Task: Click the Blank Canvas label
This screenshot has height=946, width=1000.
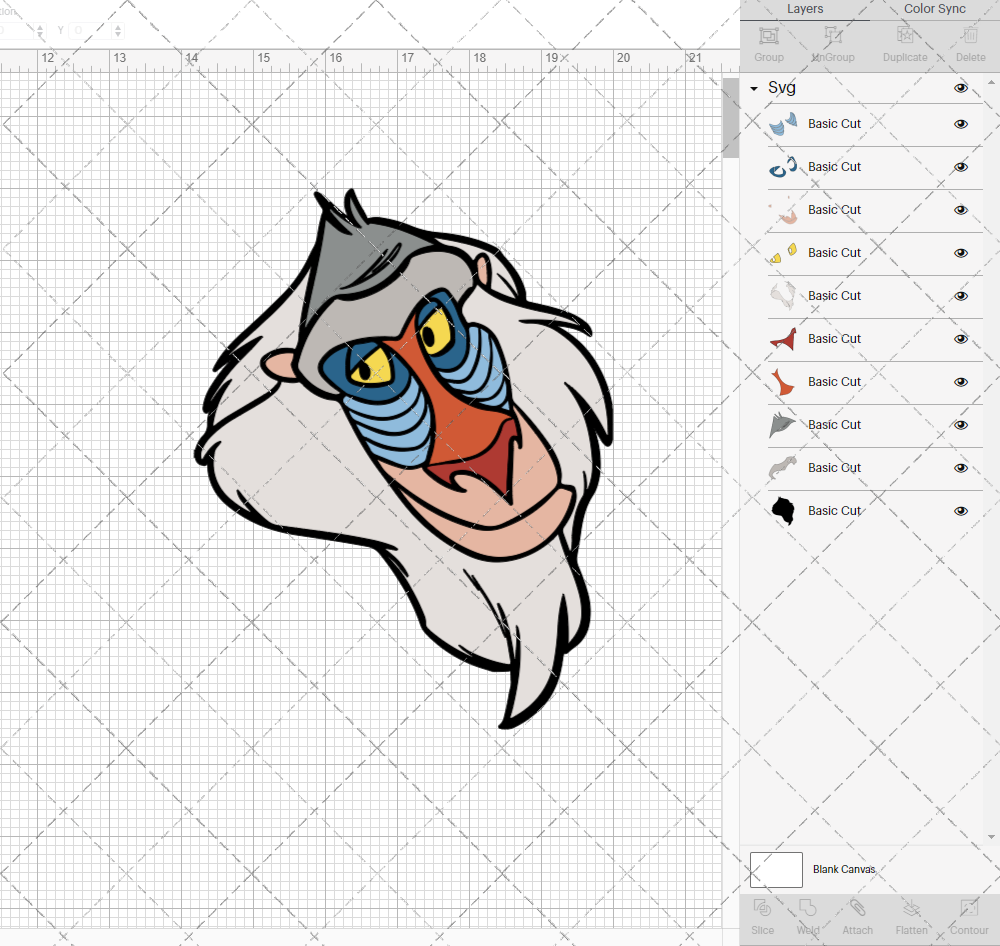Action: [x=844, y=869]
